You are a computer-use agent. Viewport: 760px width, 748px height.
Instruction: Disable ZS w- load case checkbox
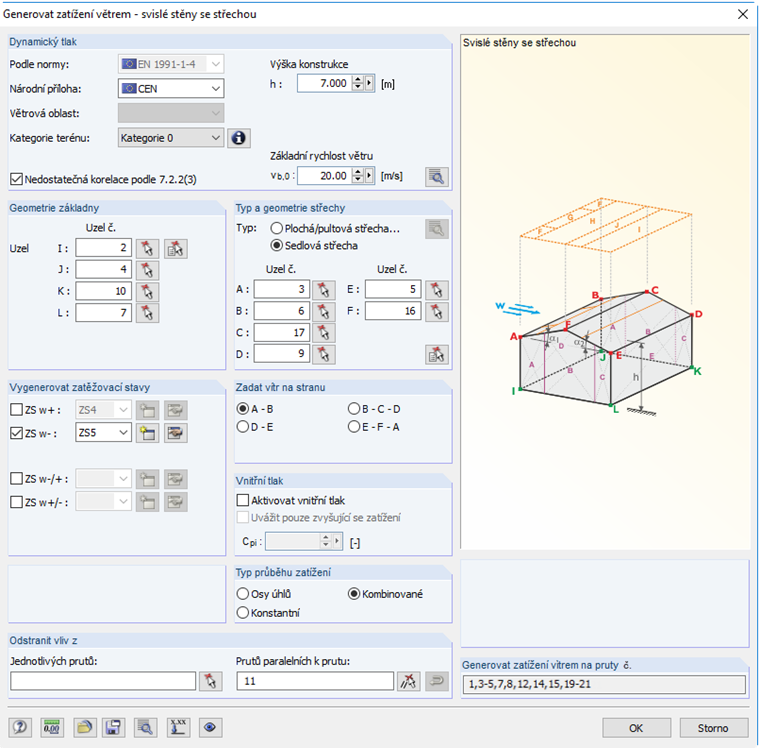(x=16, y=433)
